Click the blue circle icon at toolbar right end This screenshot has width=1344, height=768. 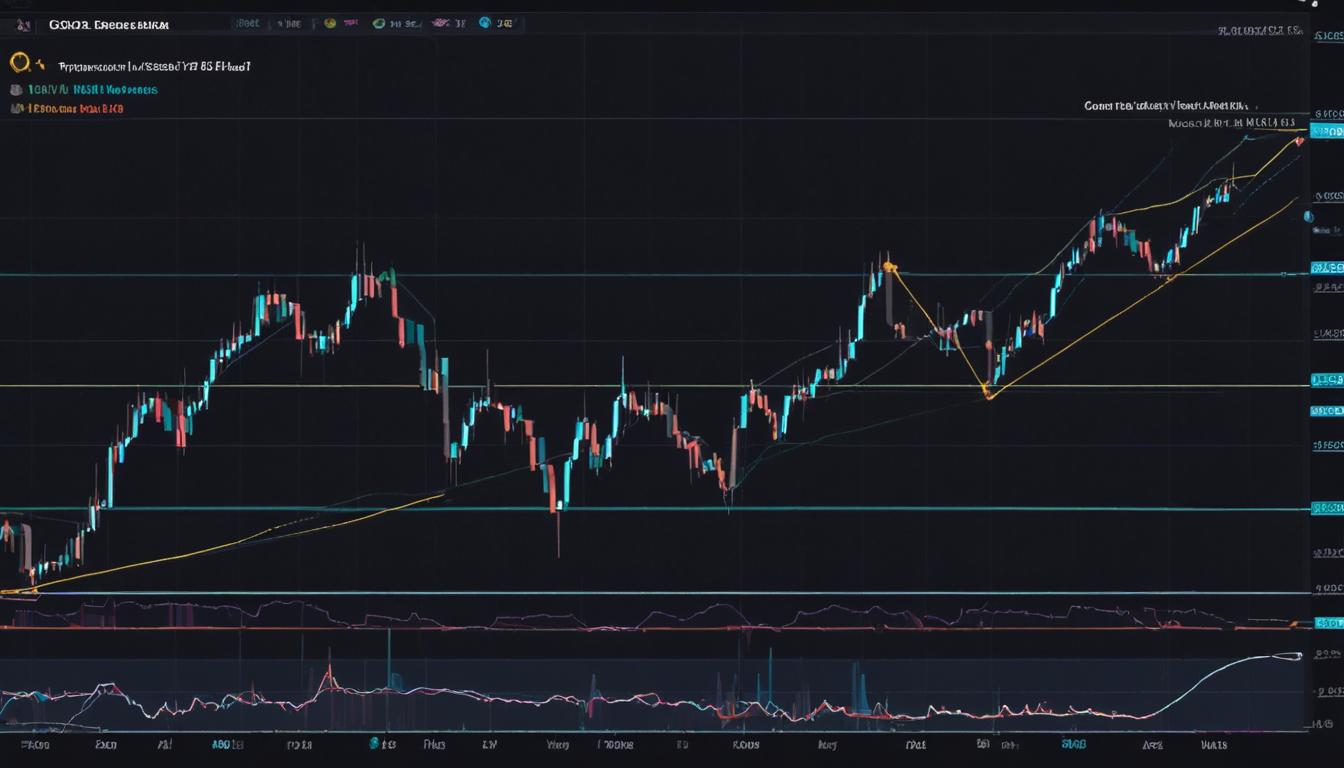[x=483, y=24]
